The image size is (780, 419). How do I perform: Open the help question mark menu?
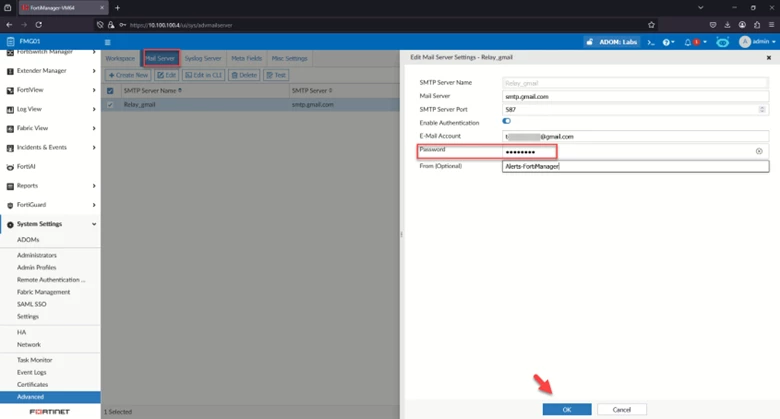click(668, 42)
